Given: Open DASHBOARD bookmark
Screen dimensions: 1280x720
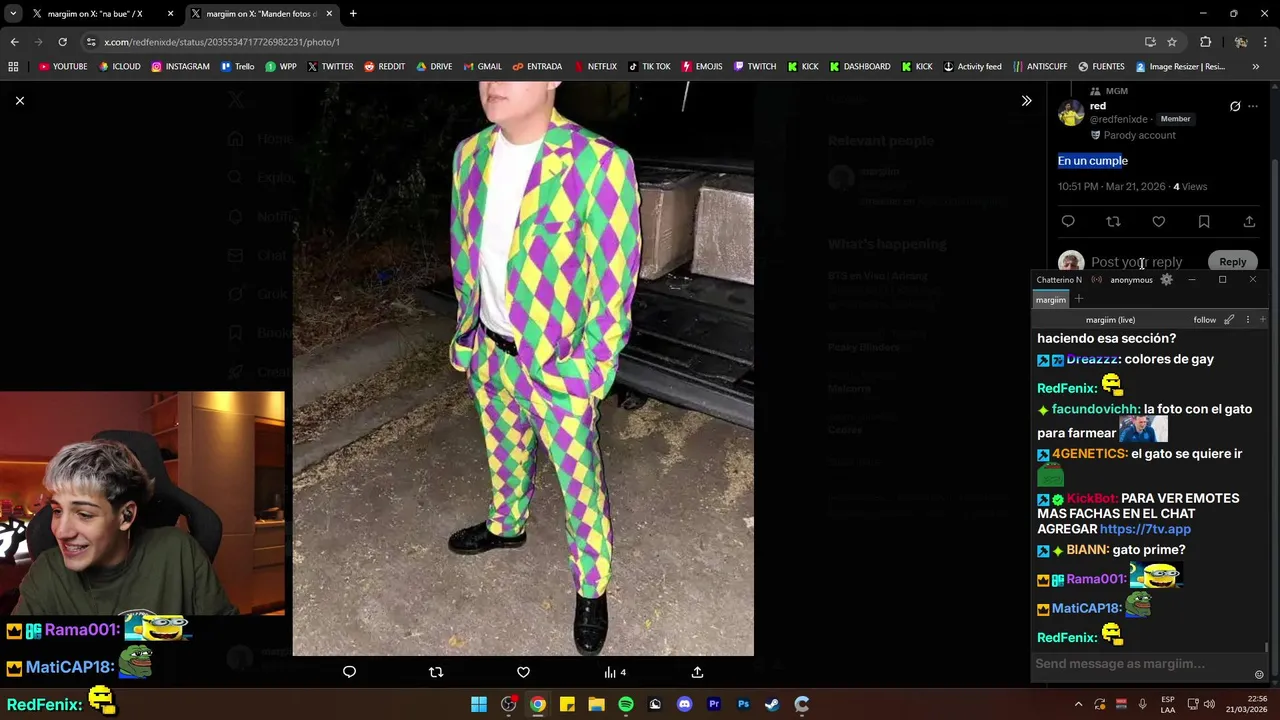Looking at the screenshot, I should (x=859, y=67).
